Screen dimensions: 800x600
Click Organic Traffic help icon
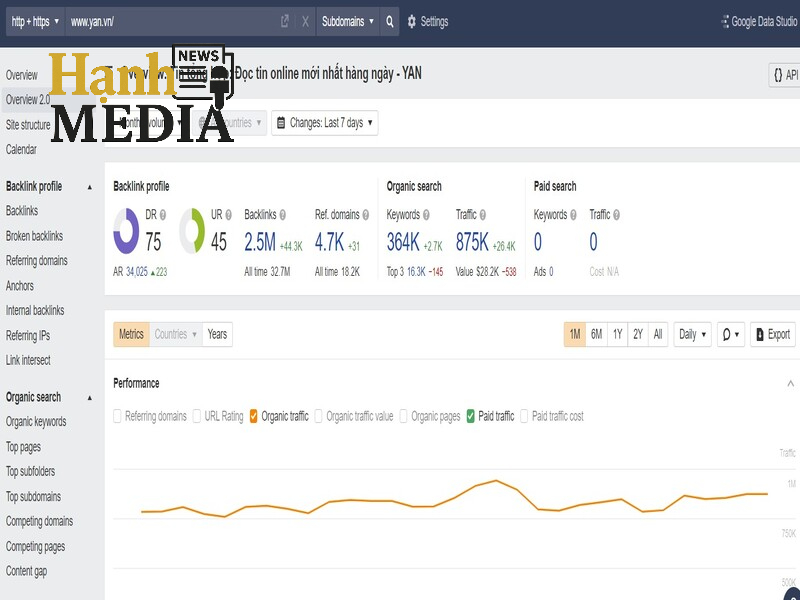point(483,215)
